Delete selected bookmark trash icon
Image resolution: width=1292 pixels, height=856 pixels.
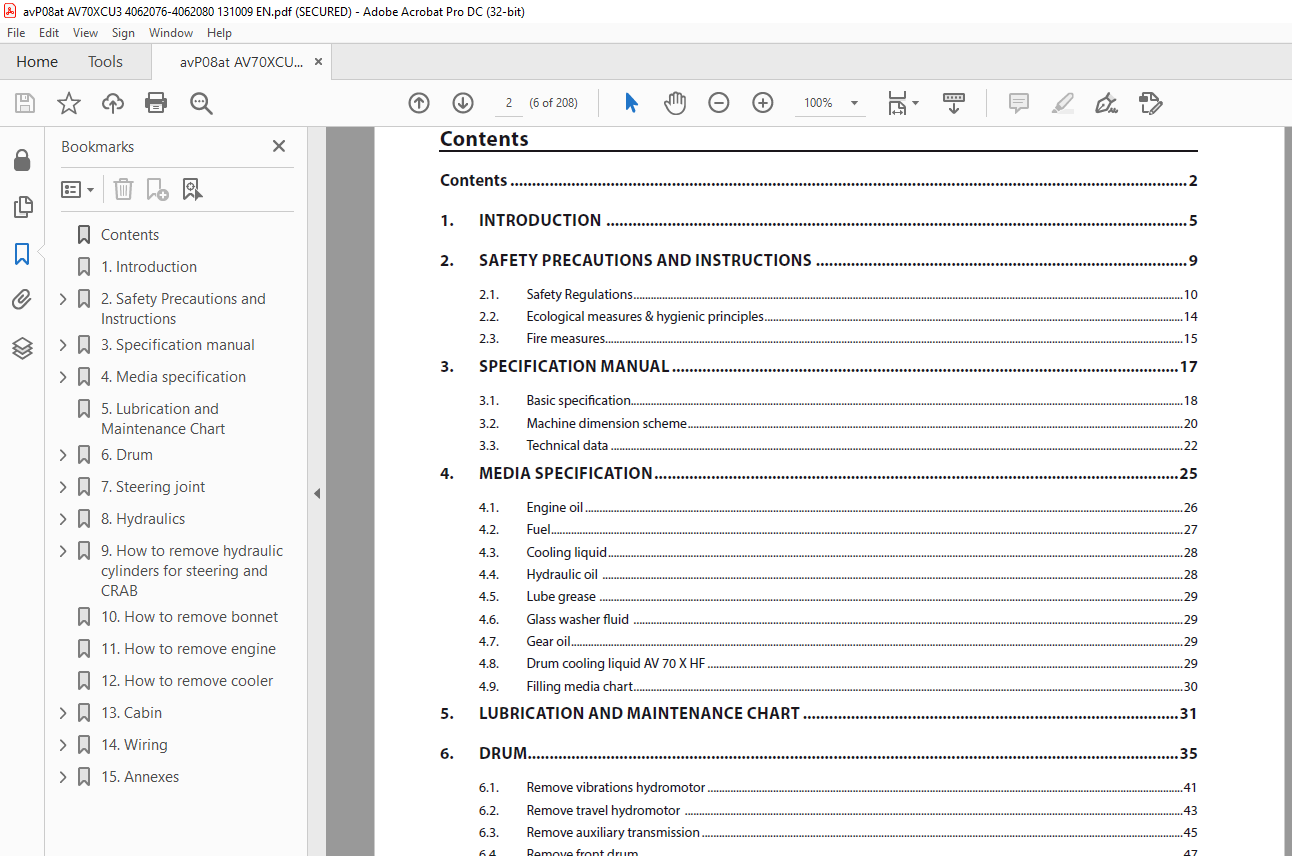point(123,189)
